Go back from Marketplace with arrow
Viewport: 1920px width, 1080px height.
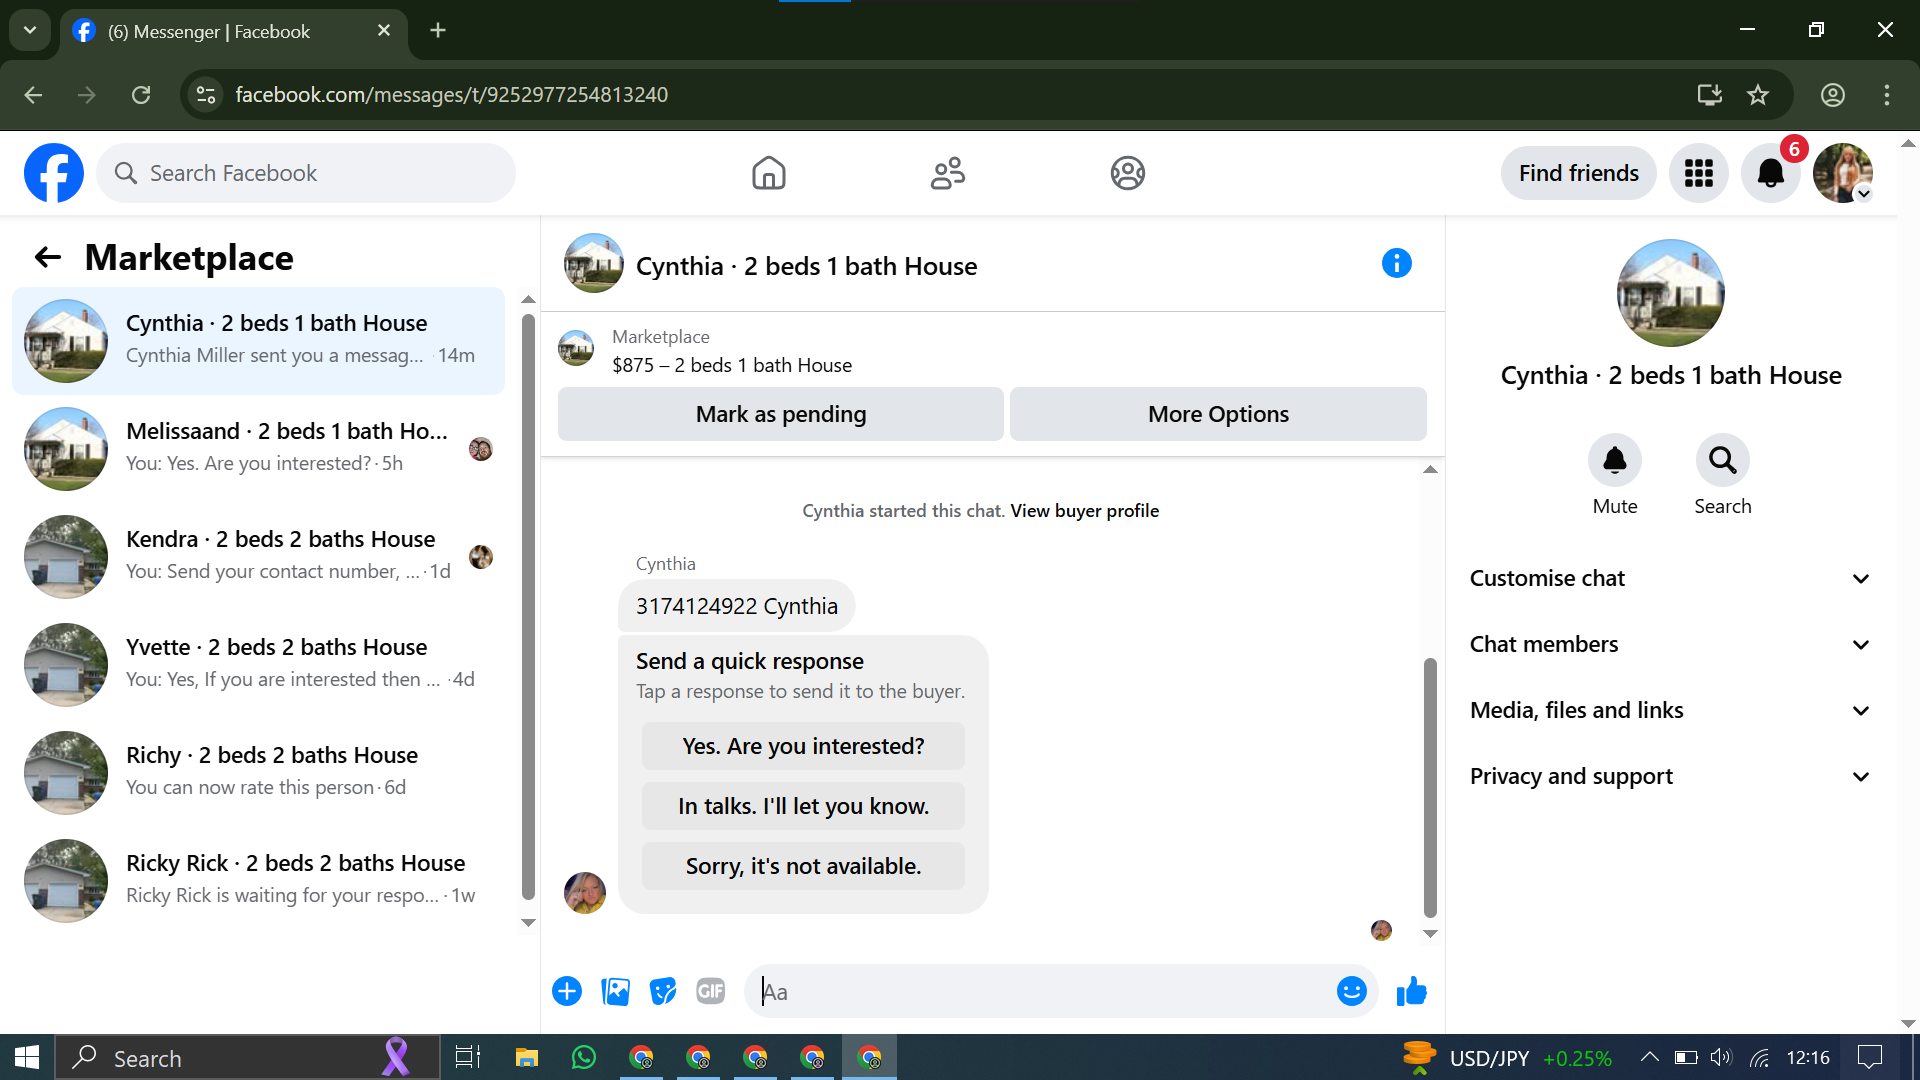coord(47,258)
